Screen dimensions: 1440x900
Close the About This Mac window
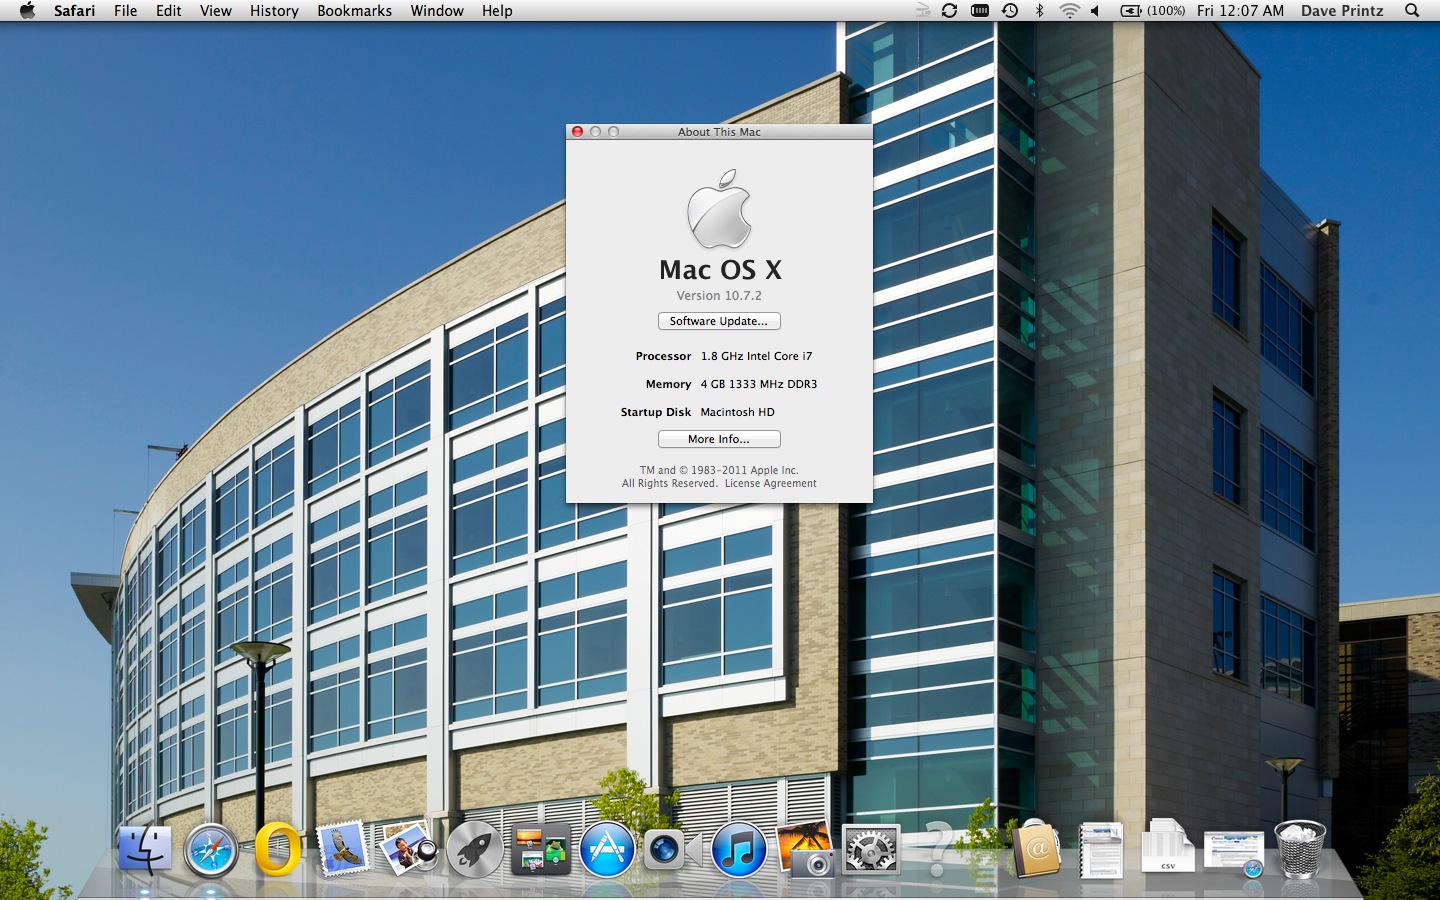click(577, 132)
